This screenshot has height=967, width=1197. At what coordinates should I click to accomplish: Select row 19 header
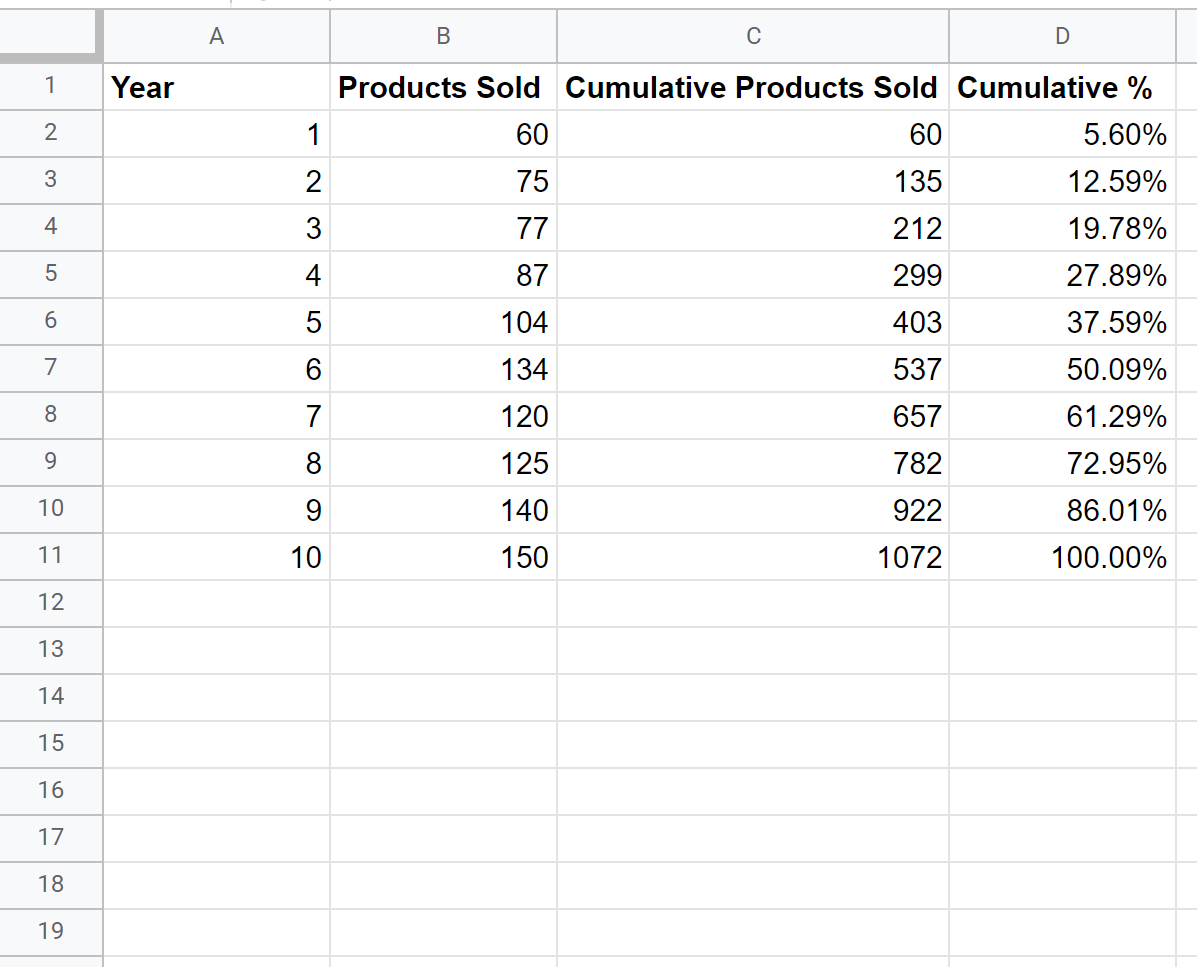coord(51,931)
